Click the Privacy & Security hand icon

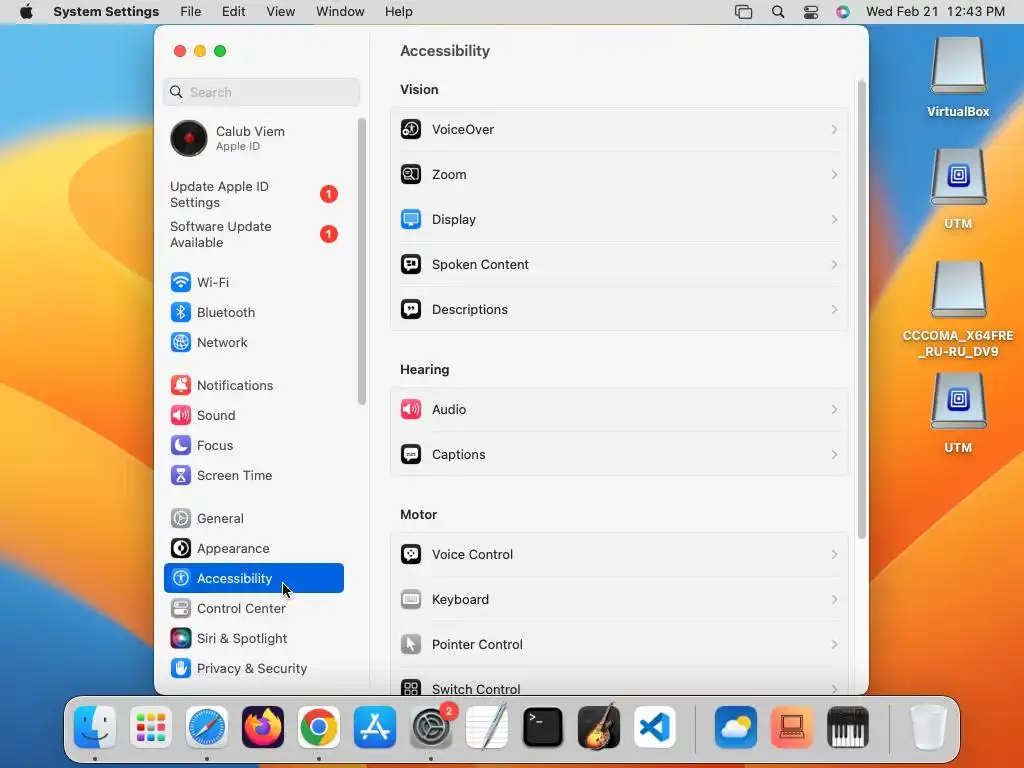(x=181, y=669)
